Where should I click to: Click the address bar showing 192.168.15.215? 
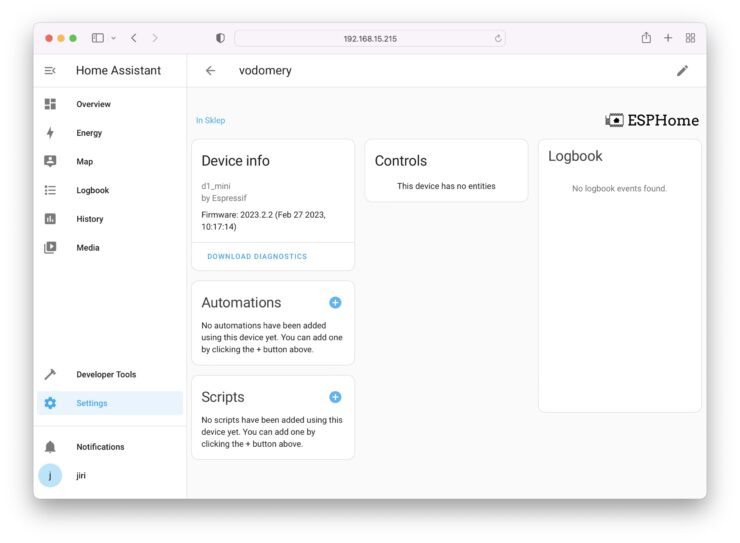click(x=370, y=39)
